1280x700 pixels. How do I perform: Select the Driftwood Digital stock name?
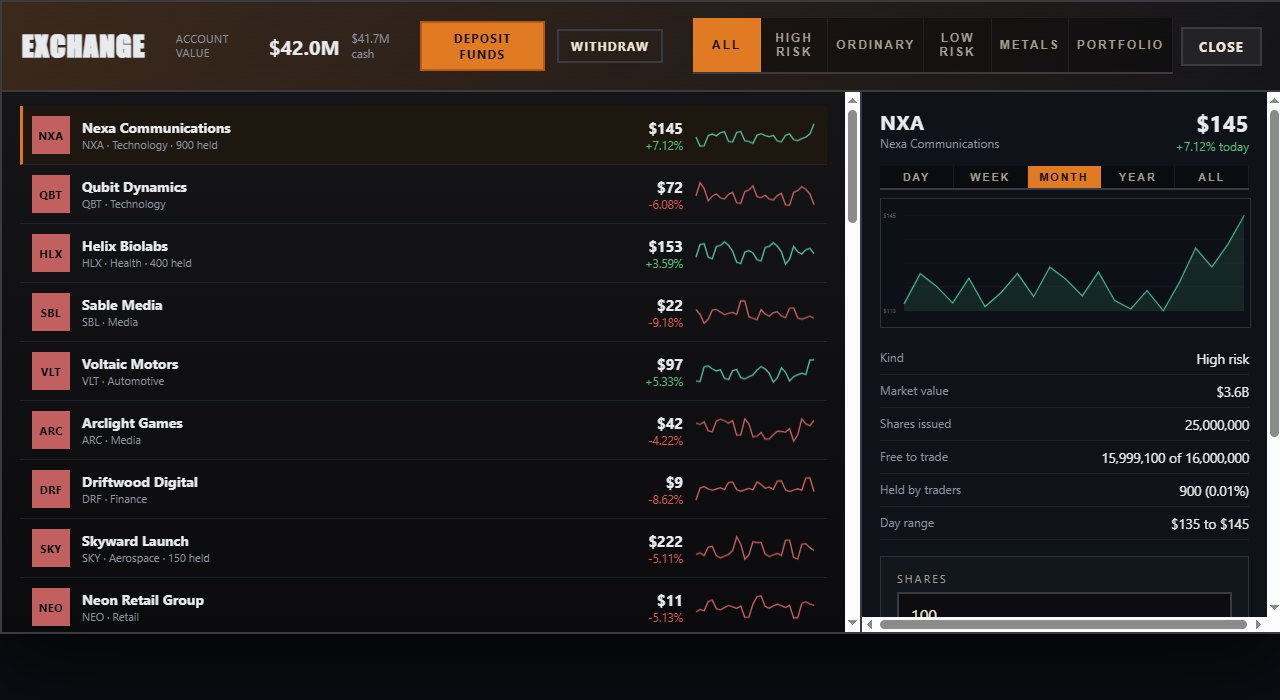(x=140, y=482)
